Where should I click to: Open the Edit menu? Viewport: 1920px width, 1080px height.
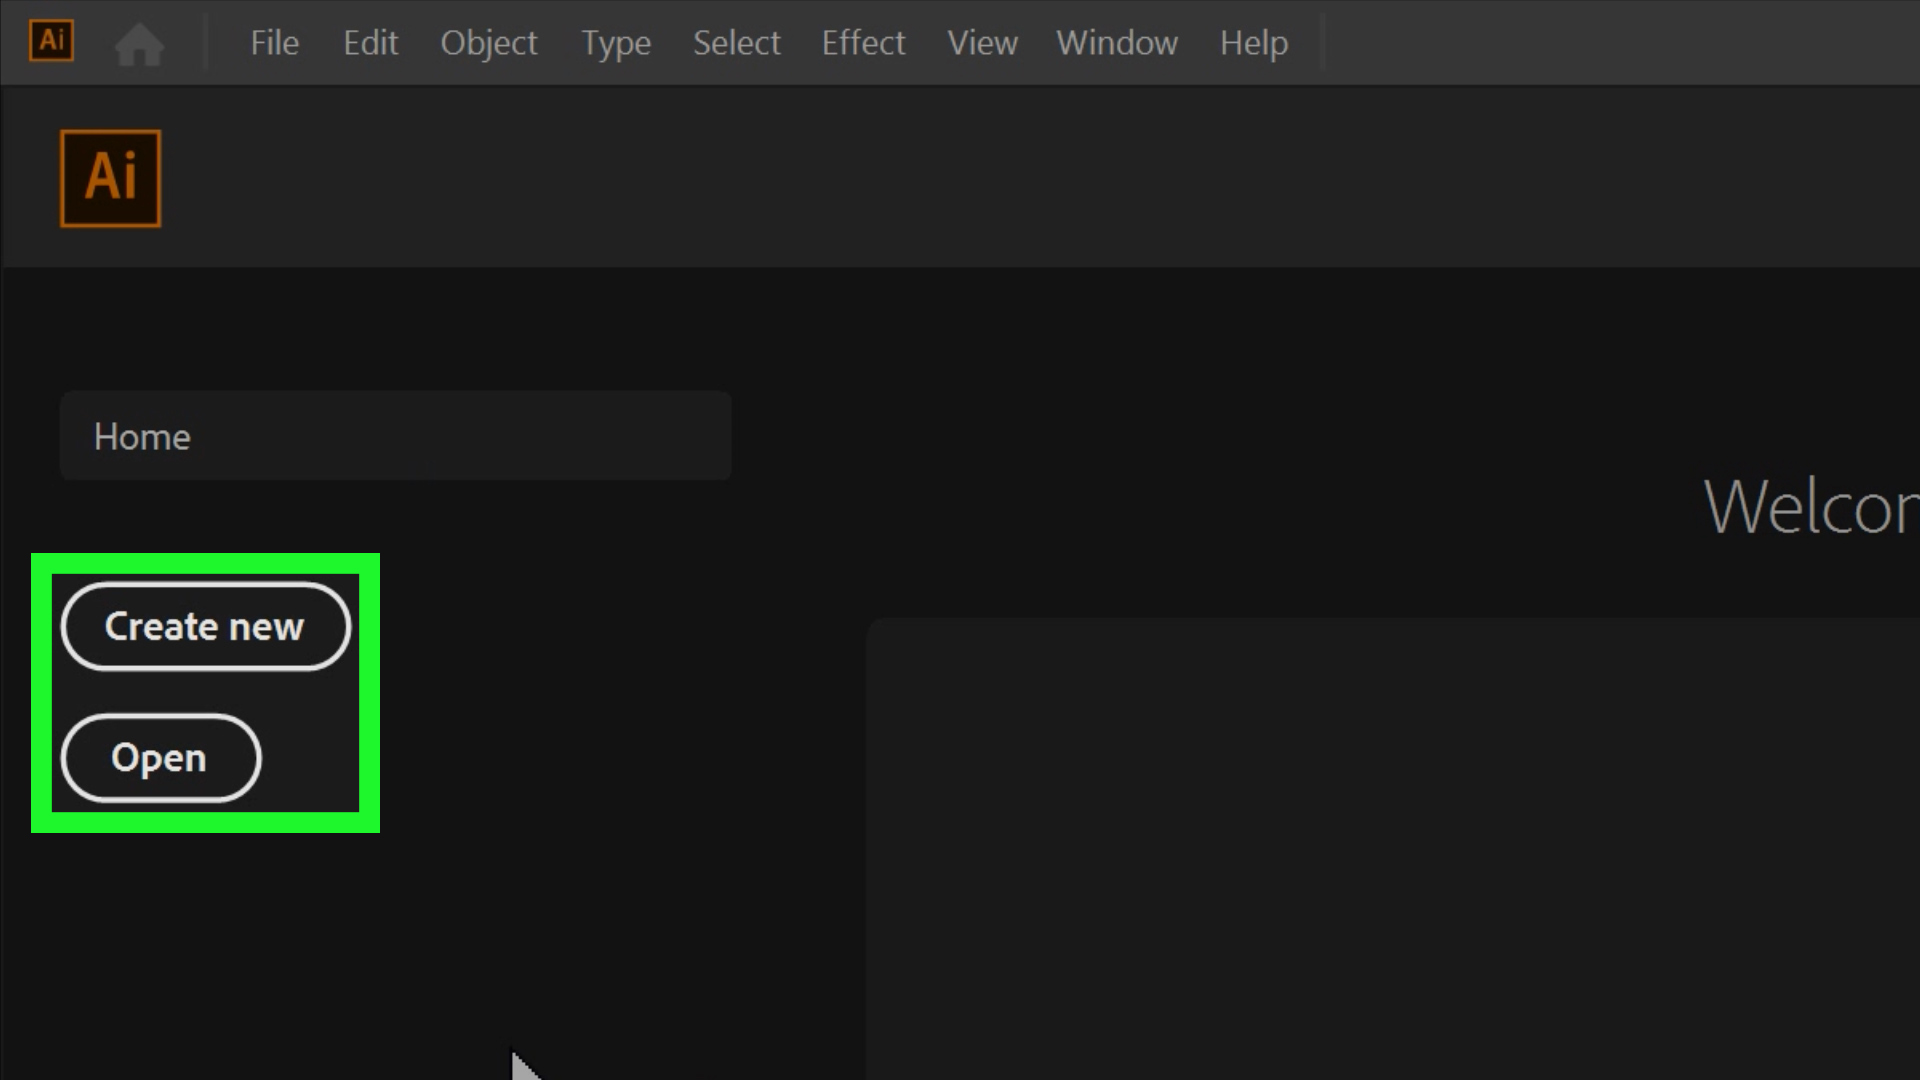coord(370,43)
